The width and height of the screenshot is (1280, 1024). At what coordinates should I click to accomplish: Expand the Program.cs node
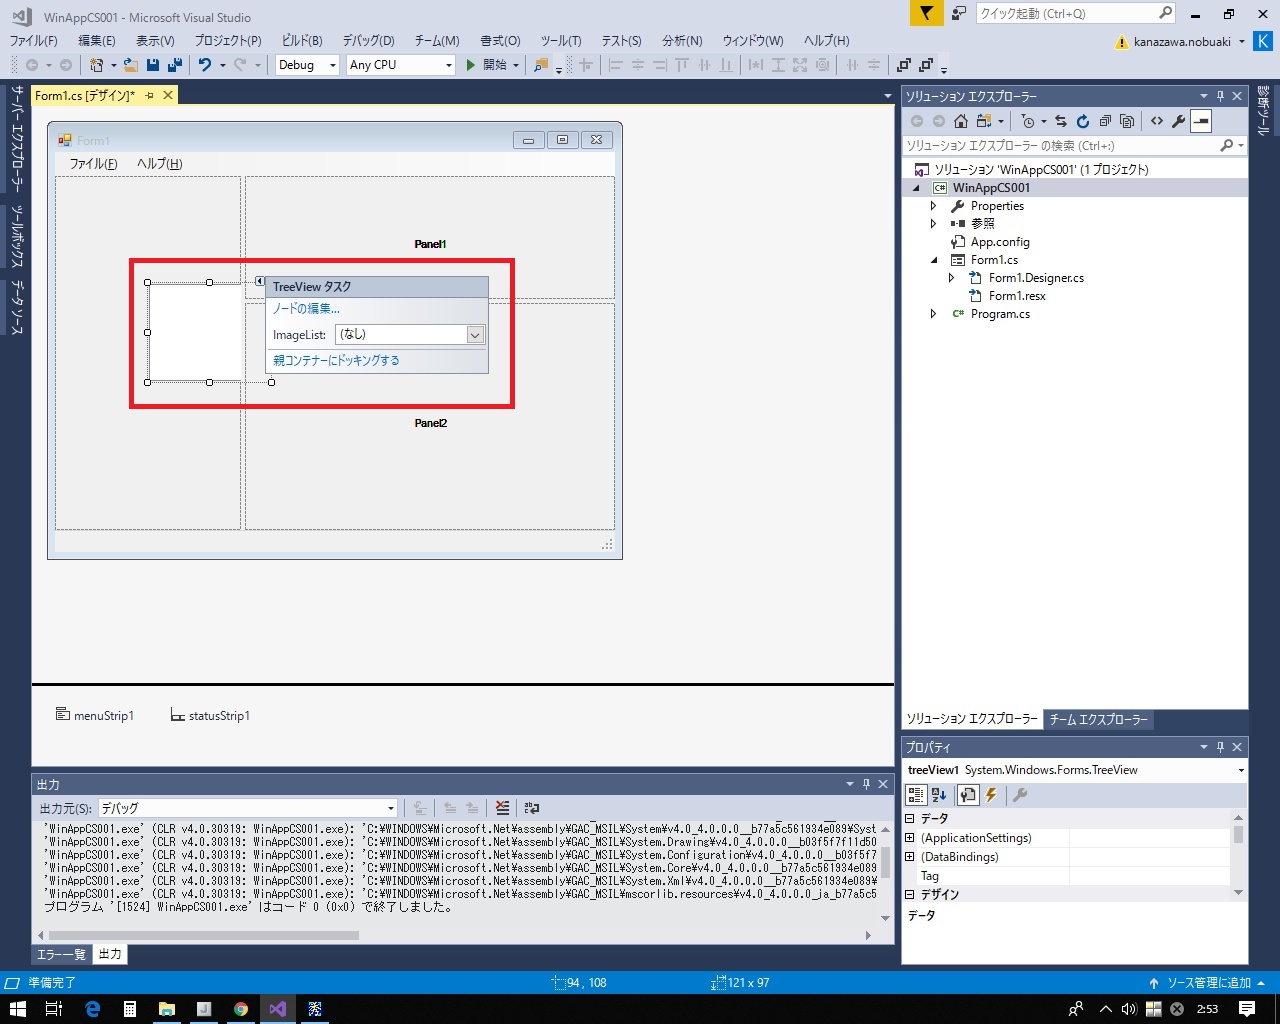(934, 314)
